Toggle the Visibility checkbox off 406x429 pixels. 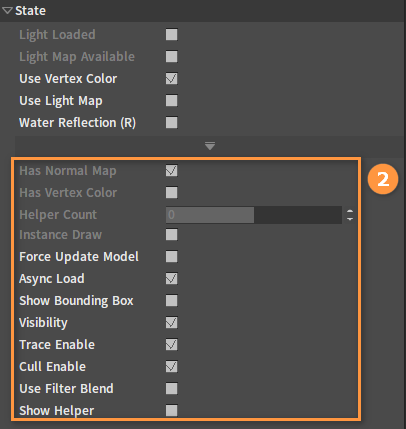click(x=171, y=323)
